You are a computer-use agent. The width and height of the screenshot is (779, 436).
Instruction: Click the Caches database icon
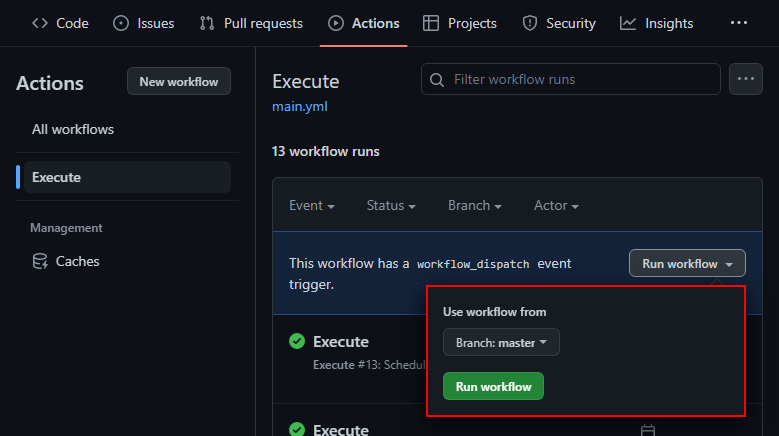(40, 261)
